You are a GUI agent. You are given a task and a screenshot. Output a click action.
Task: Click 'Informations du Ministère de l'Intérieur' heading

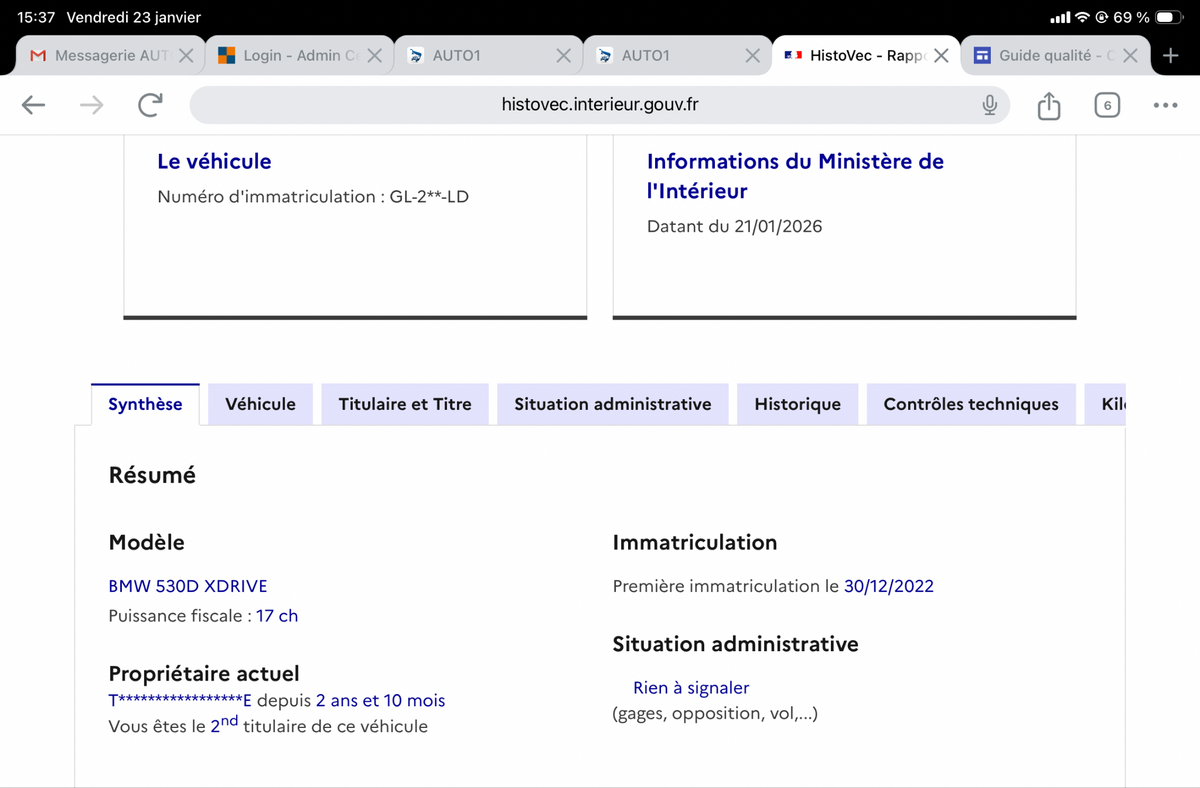click(795, 176)
